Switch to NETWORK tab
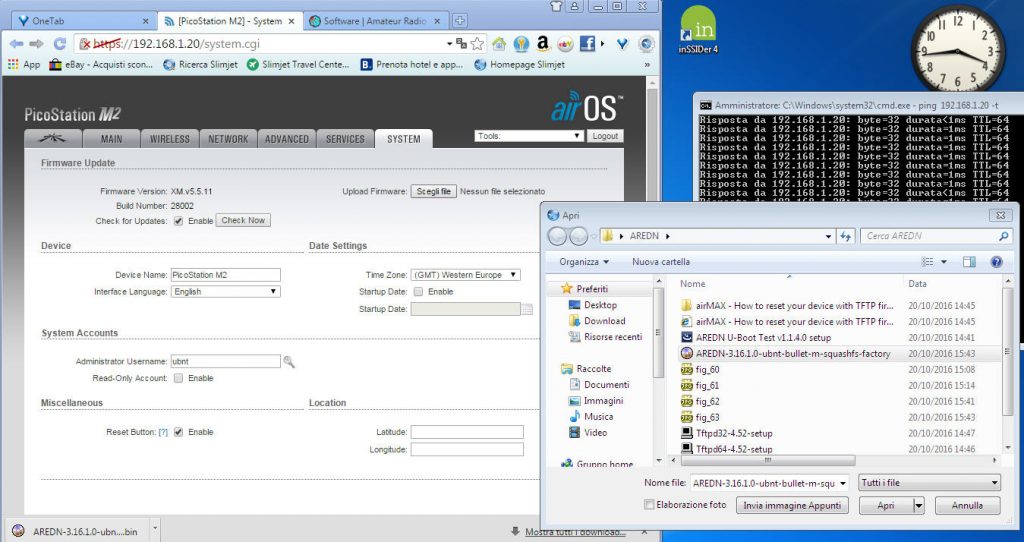Screen dimensions: 1024x542 pyautogui.click(x=228, y=138)
